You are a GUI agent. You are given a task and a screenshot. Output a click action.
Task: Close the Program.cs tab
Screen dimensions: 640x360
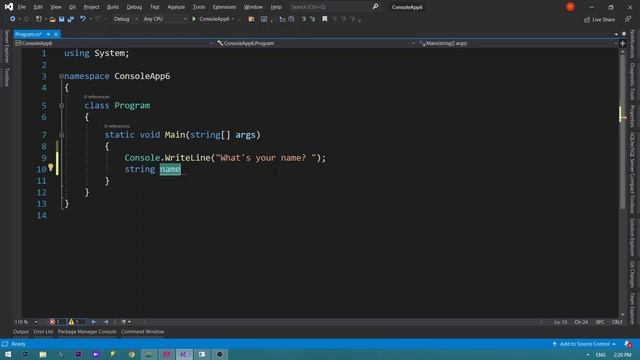pos(56,34)
